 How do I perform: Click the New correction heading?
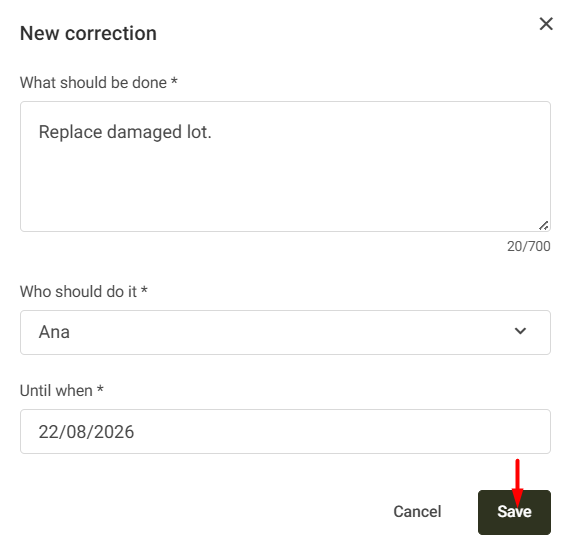coord(88,33)
